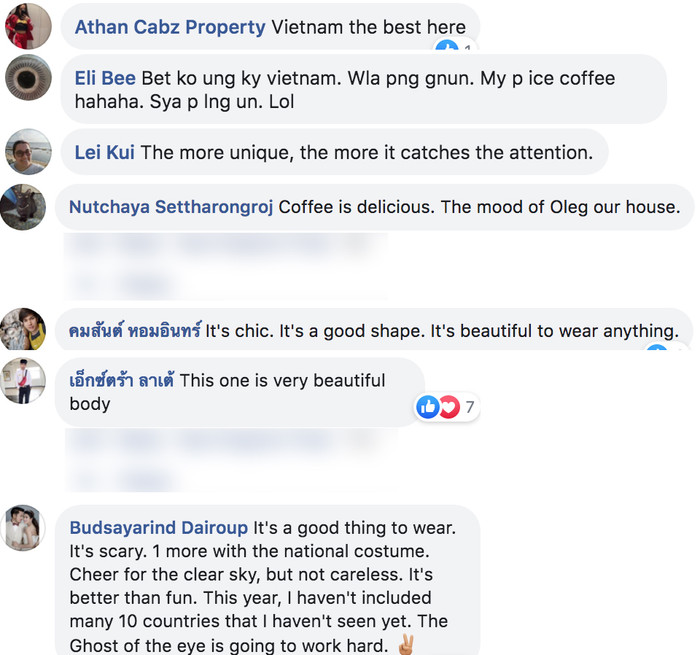Go to Nutchaya Settharongroj's profile via name
Viewport: 700px width, 655px height.
171,207
